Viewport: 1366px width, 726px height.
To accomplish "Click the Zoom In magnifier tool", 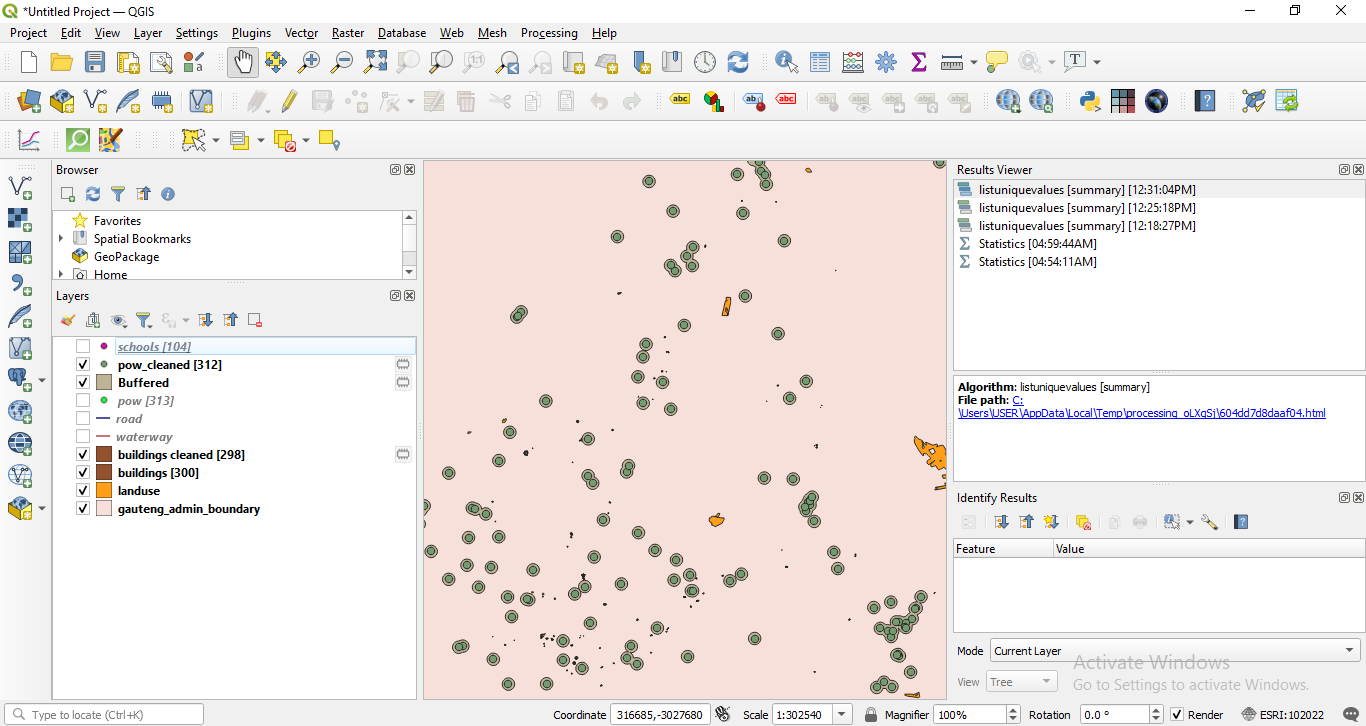I will (x=309, y=62).
